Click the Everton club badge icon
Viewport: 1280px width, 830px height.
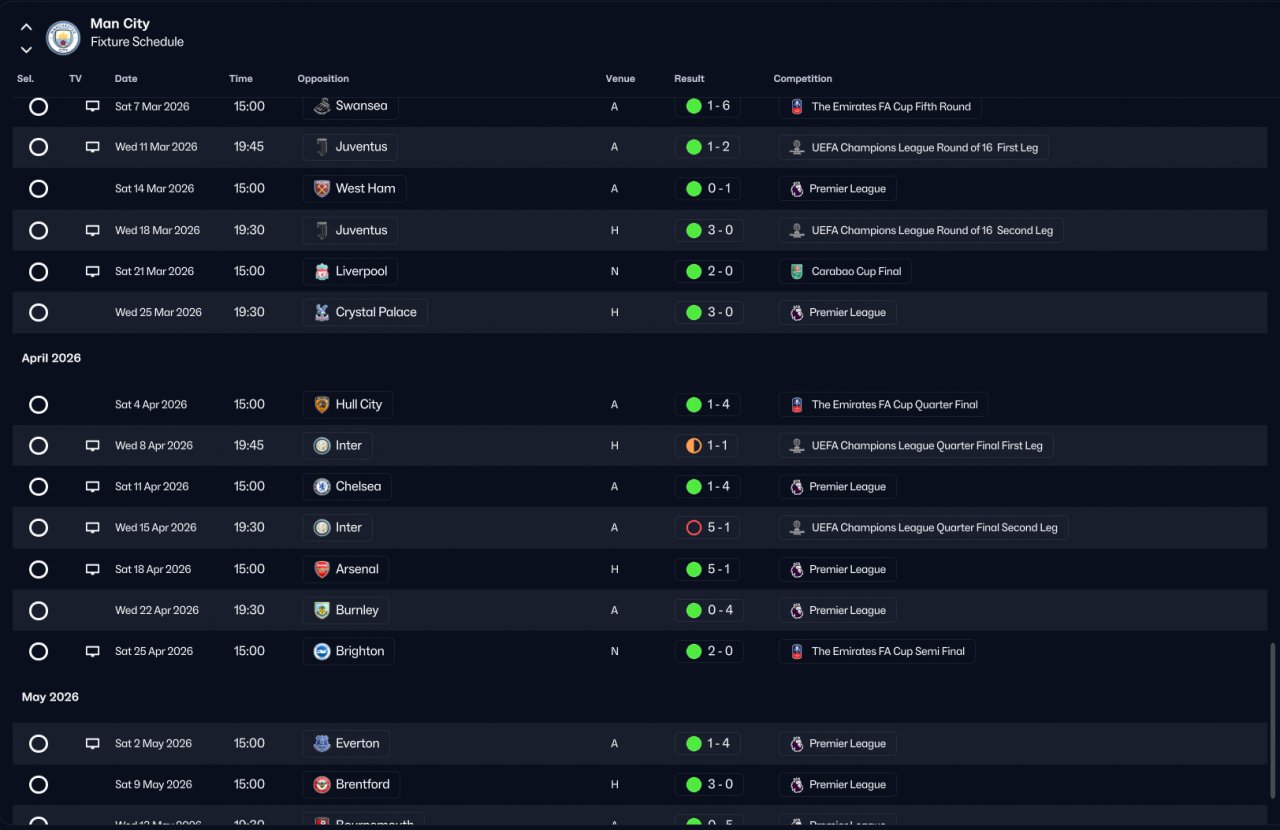tap(322, 743)
